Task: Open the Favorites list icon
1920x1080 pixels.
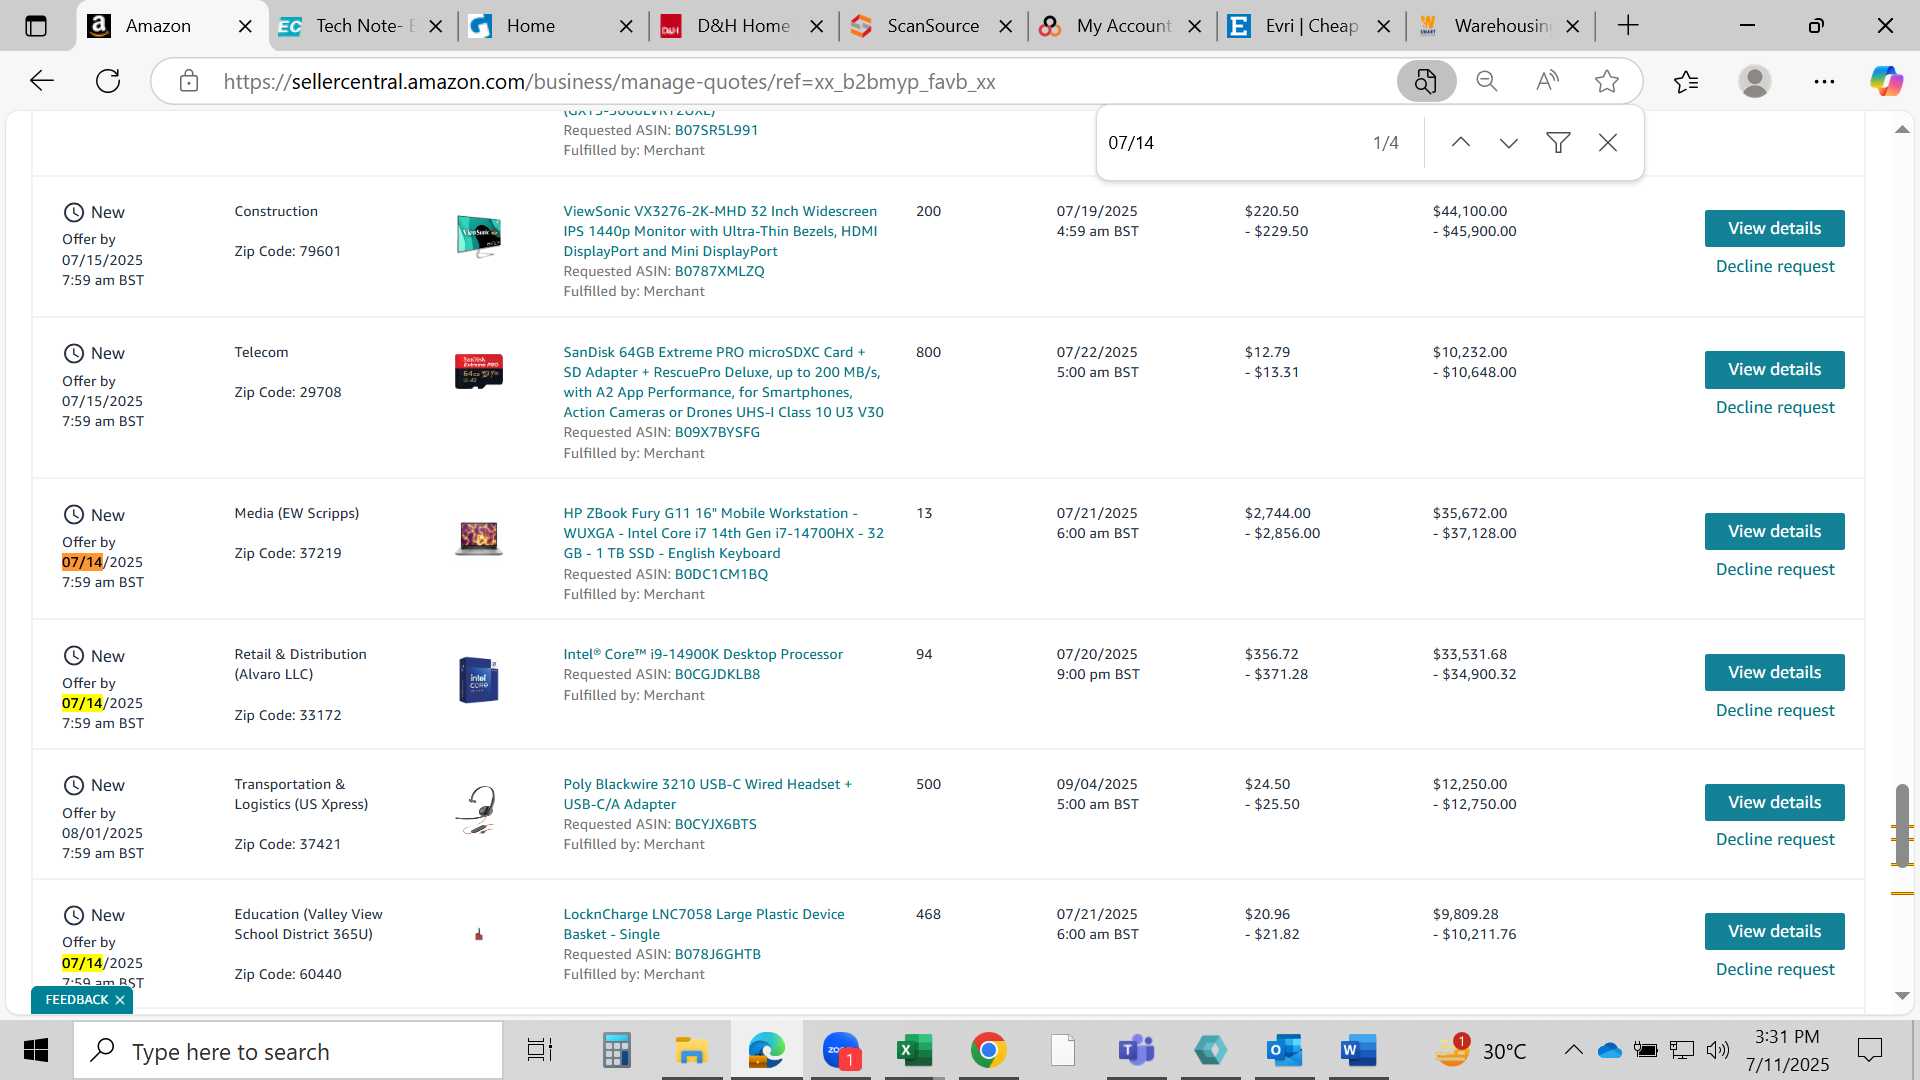Action: pyautogui.click(x=1686, y=81)
